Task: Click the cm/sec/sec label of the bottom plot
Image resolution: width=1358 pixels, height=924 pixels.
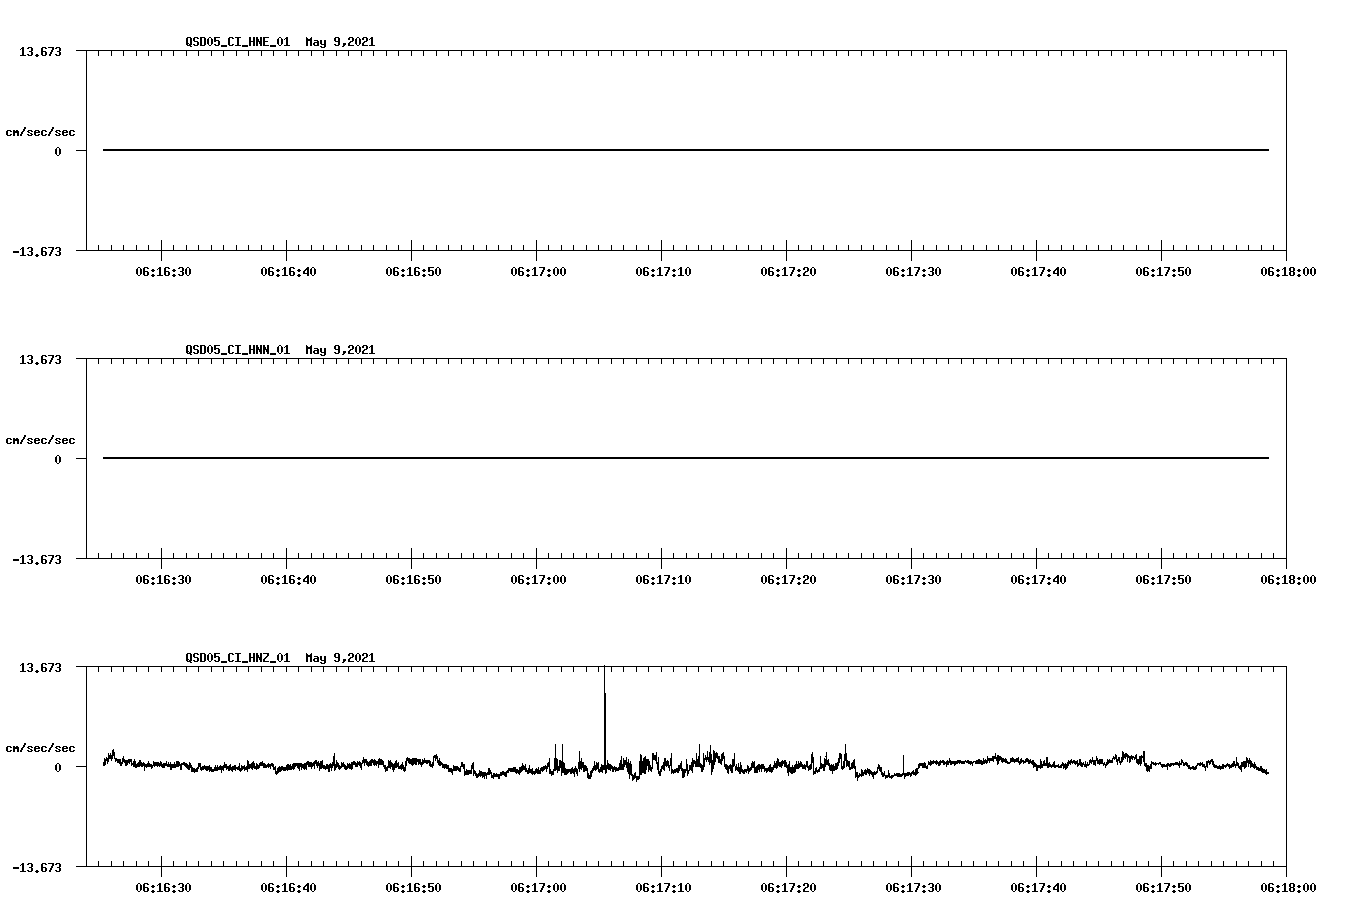Action: tap(39, 747)
